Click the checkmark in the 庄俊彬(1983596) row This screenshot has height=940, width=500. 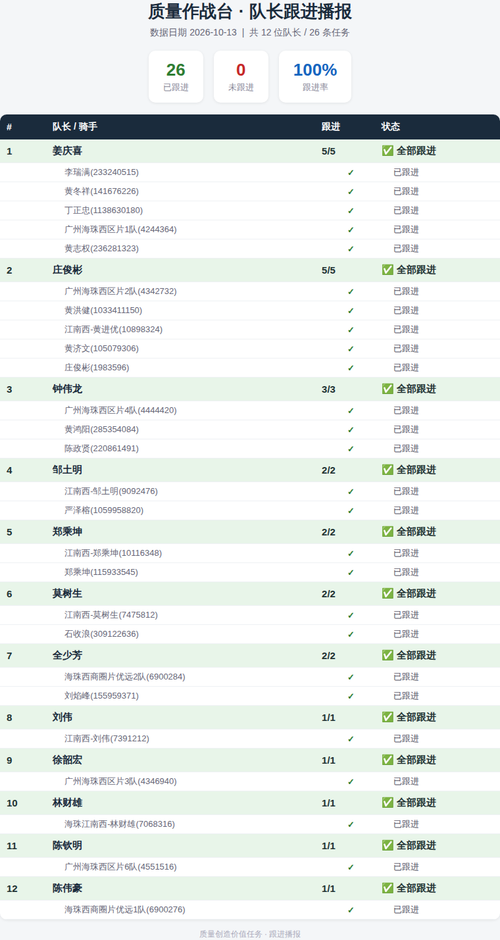click(x=351, y=368)
